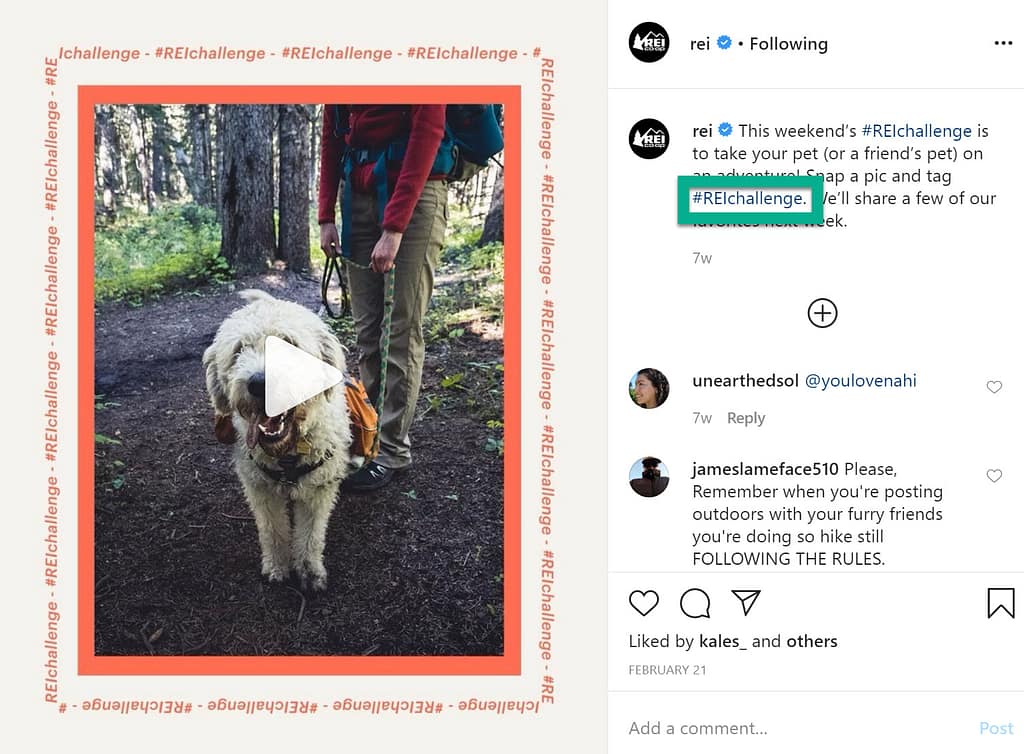
Task: Toggle the heart on unearthedsol's comment
Action: click(994, 387)
